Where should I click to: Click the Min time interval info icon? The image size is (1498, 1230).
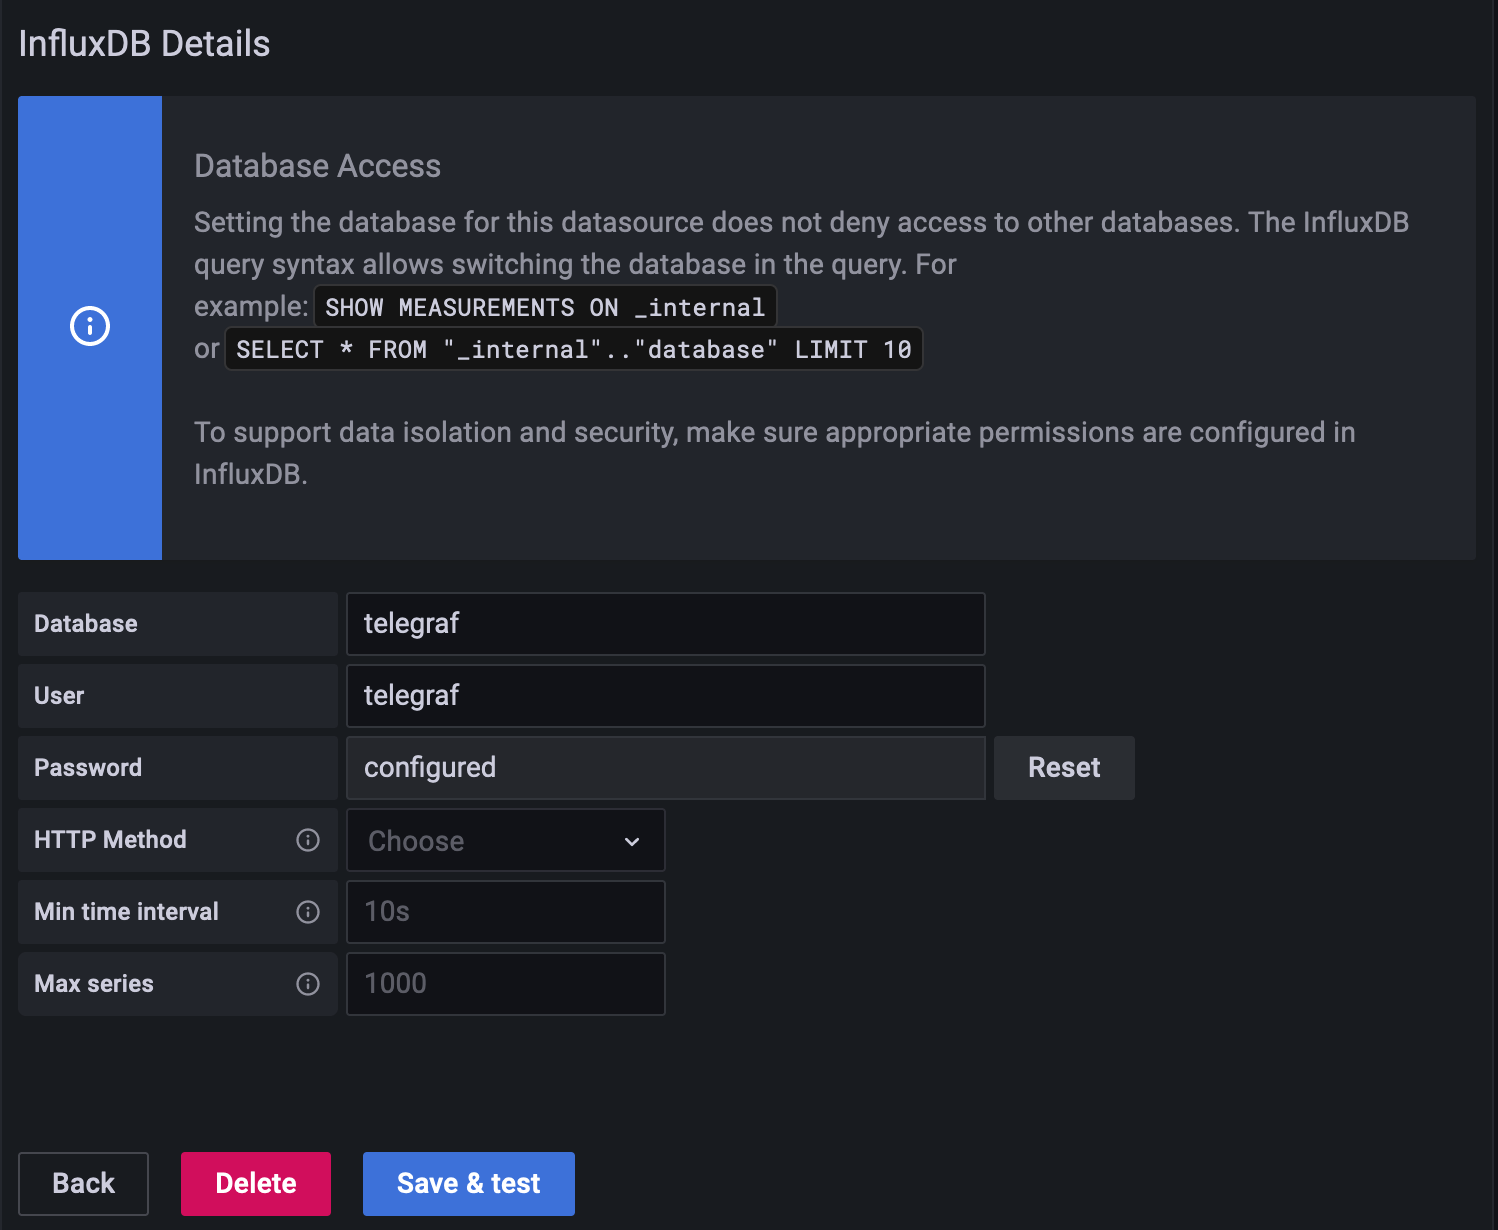point(308,912)
